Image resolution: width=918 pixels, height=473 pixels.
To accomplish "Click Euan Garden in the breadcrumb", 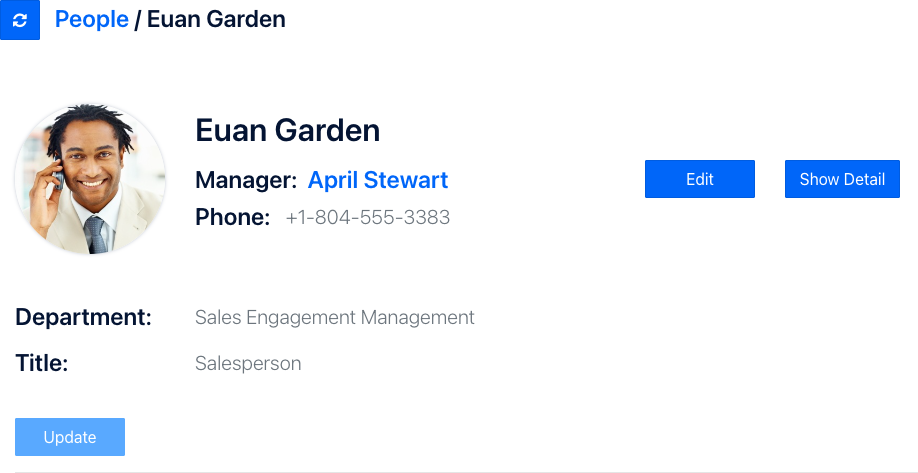I will [x=216, y=19].
